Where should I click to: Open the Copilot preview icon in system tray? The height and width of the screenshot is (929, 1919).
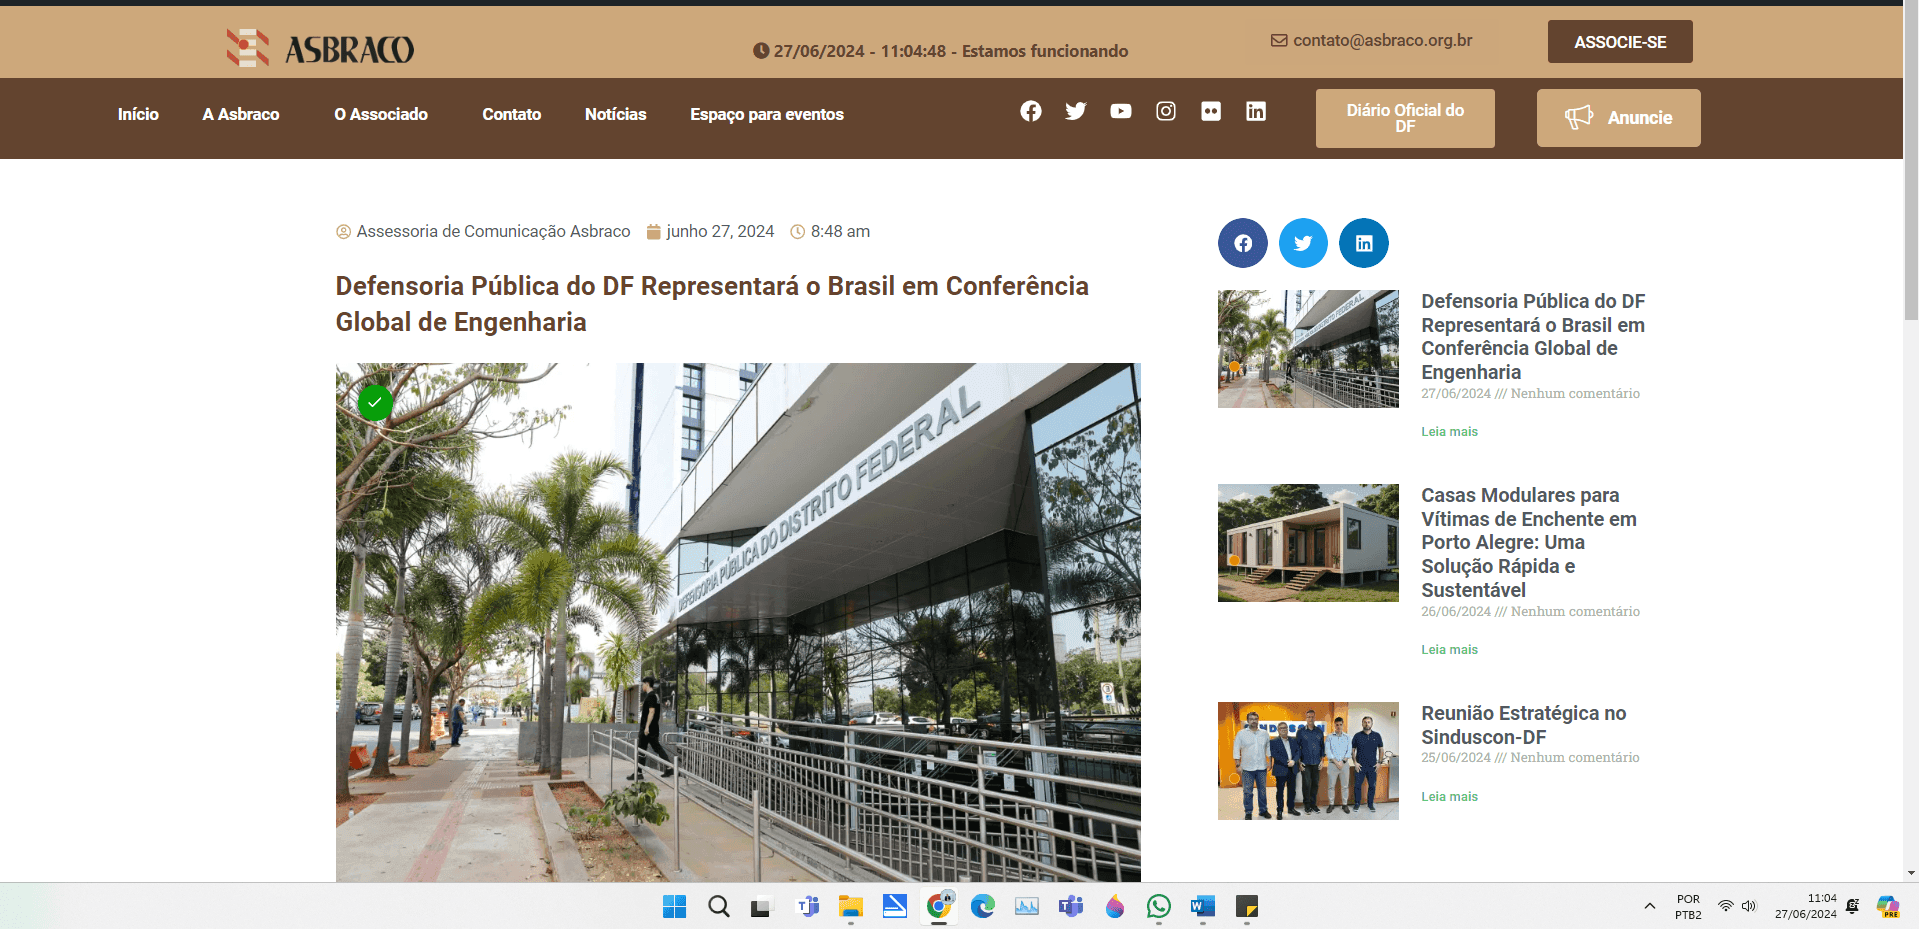[1888, 907]
